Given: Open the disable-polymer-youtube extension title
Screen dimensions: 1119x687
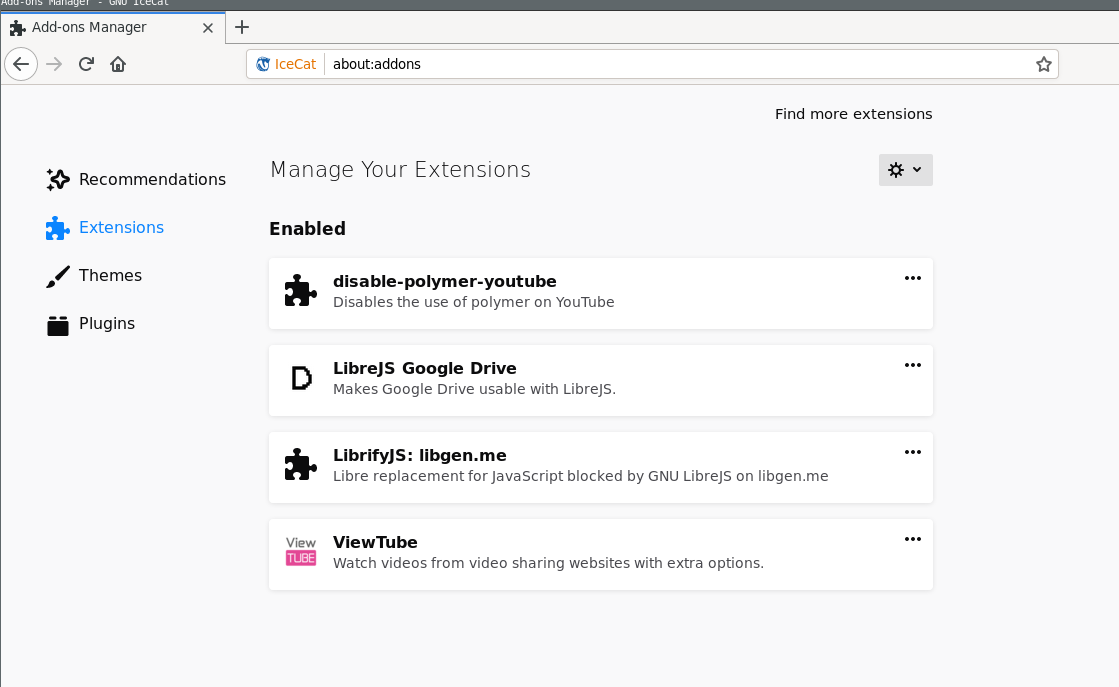Looking at the screenshot, I should [x=445, y=282].
